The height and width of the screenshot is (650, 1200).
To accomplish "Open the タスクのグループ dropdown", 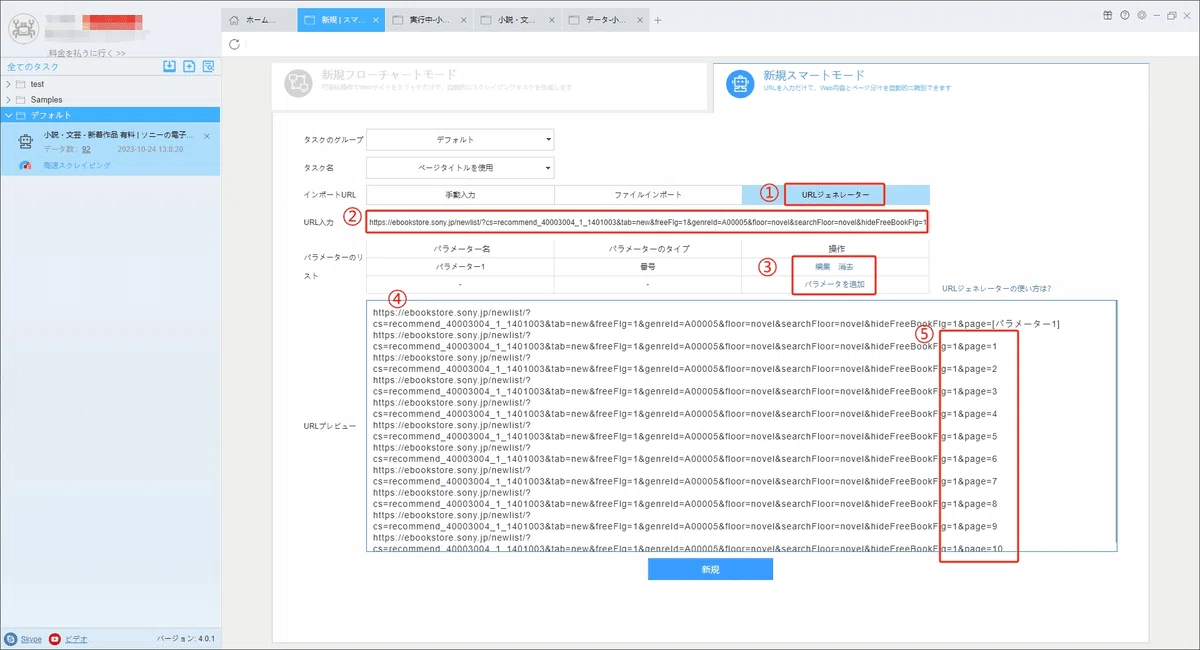I will click(460, 140).
